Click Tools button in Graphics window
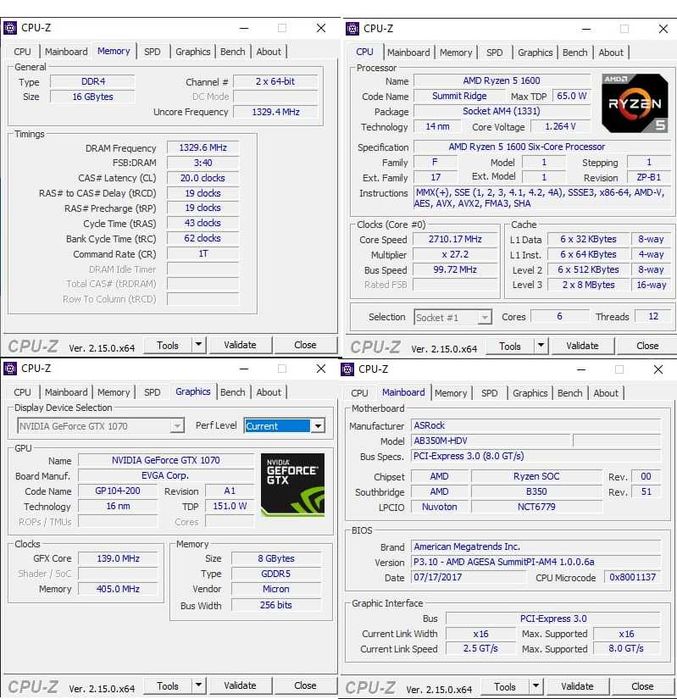Screen dimensions: 677x699 tap(168, 686)
